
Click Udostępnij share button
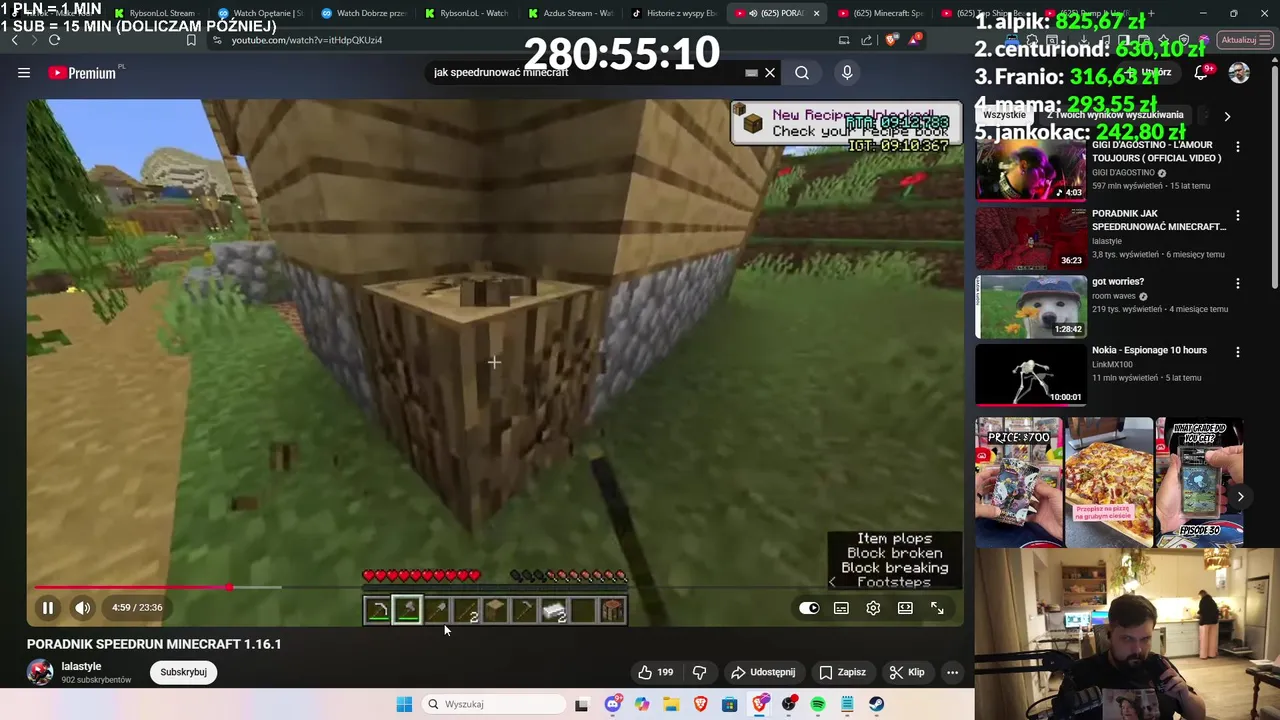coord(763,672)
